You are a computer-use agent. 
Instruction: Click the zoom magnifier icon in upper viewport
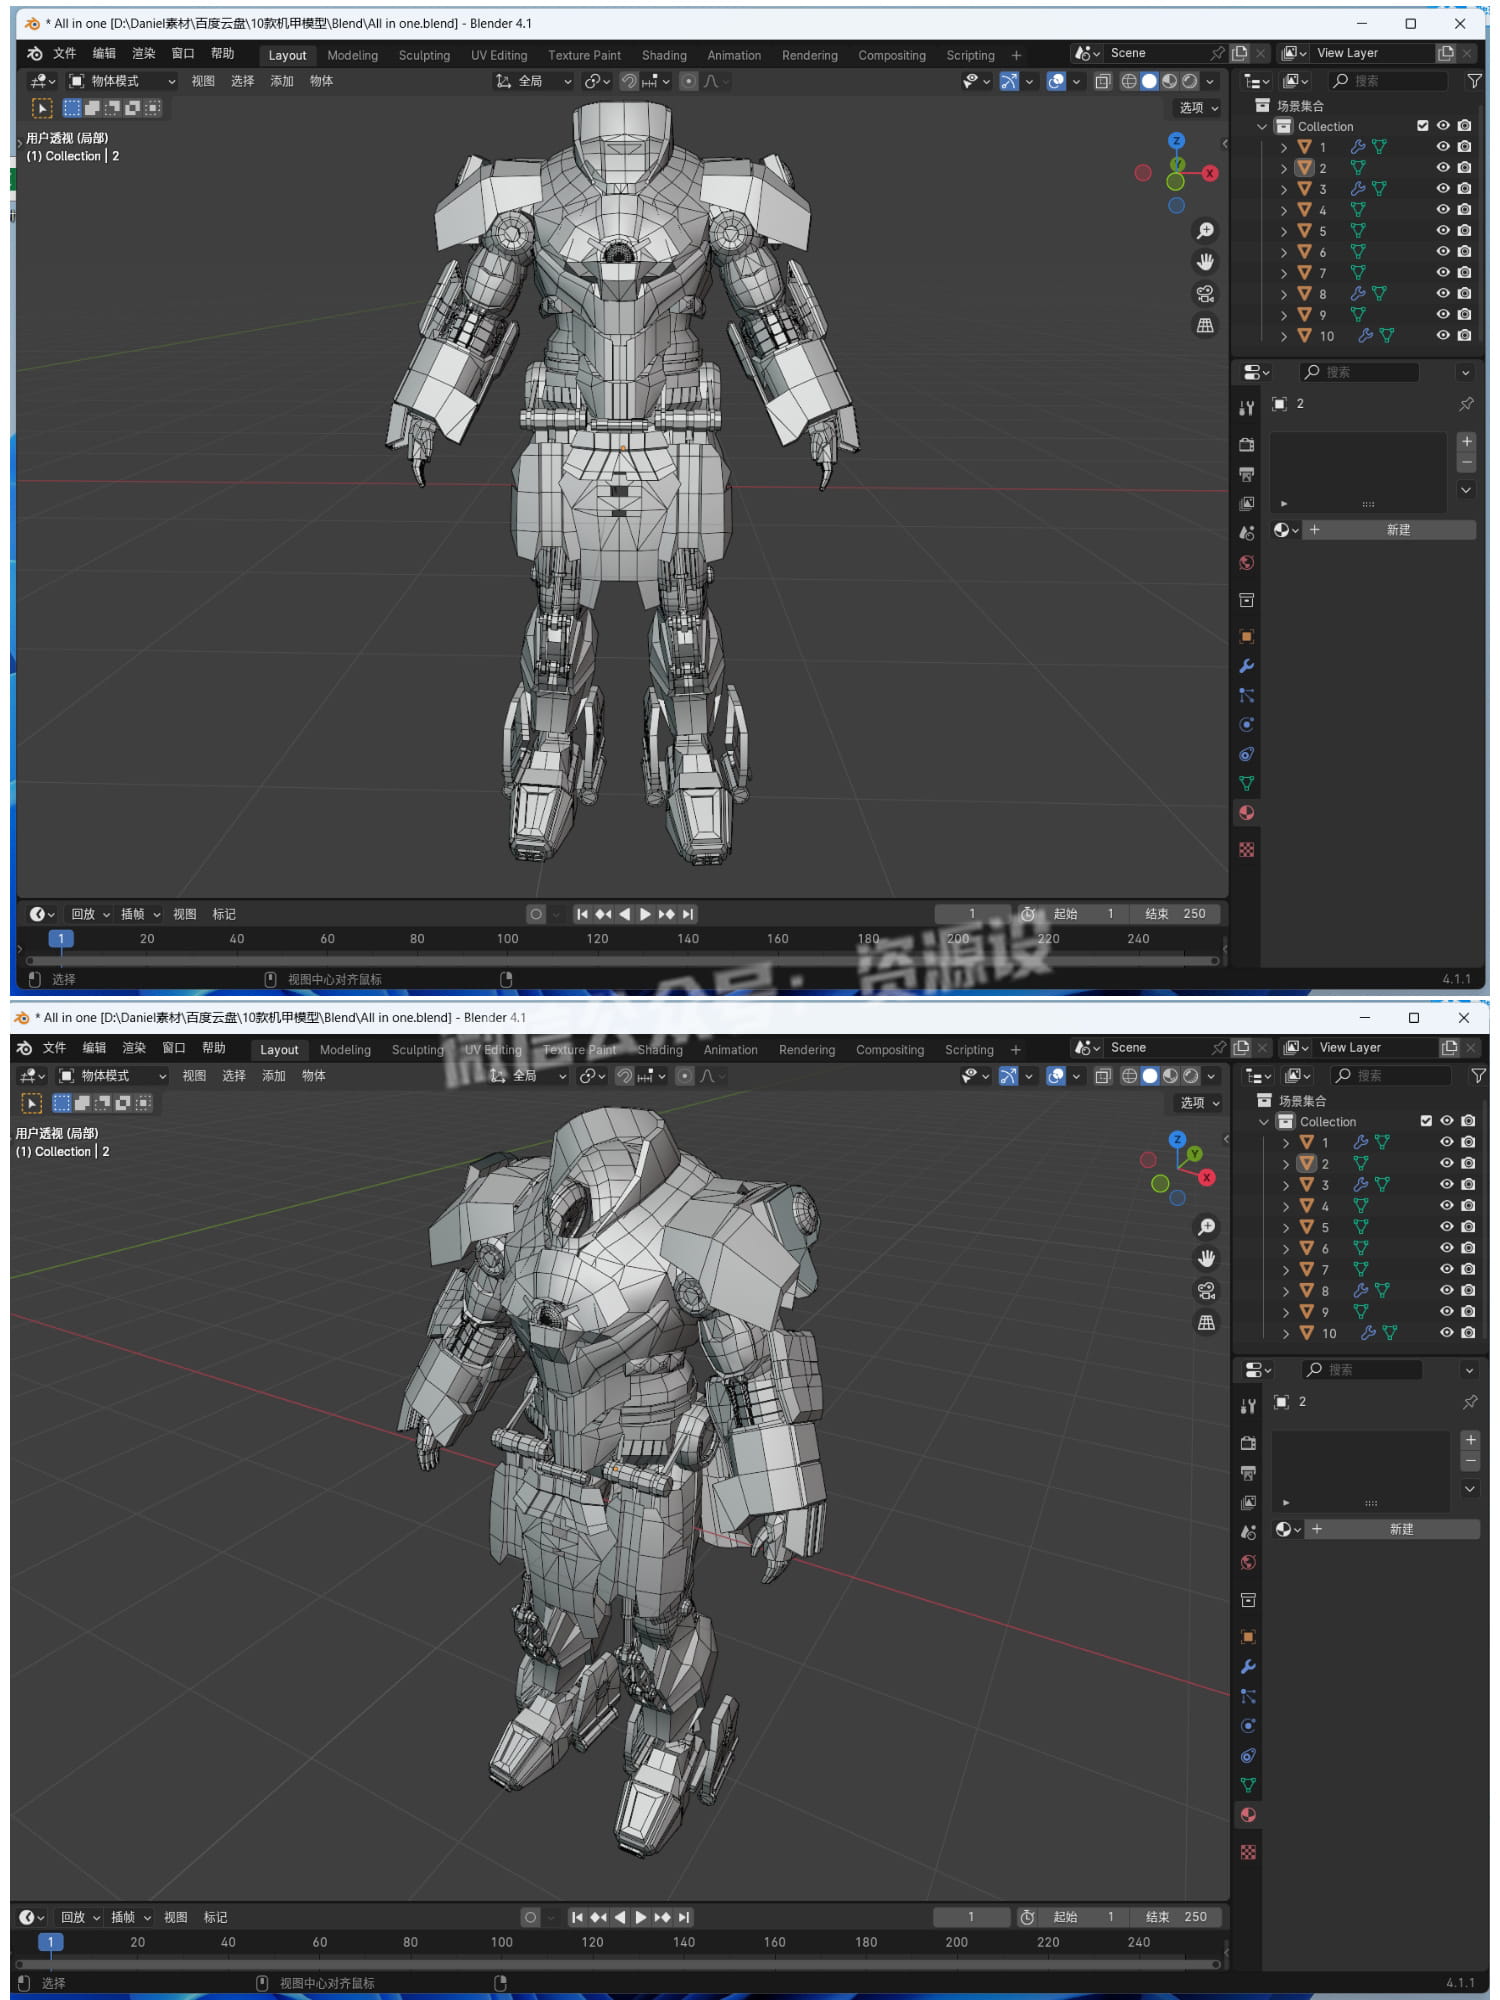coord(1205,231)
